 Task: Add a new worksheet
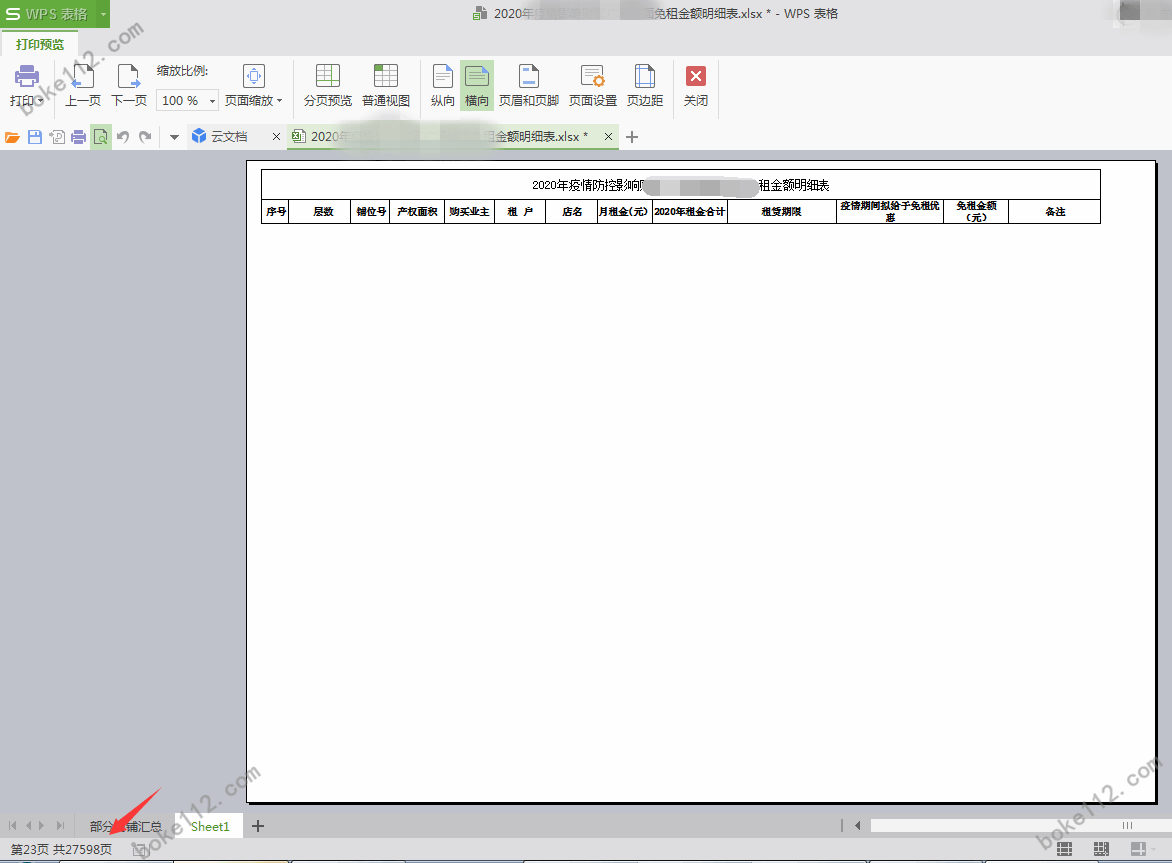[x=258, y=826]
